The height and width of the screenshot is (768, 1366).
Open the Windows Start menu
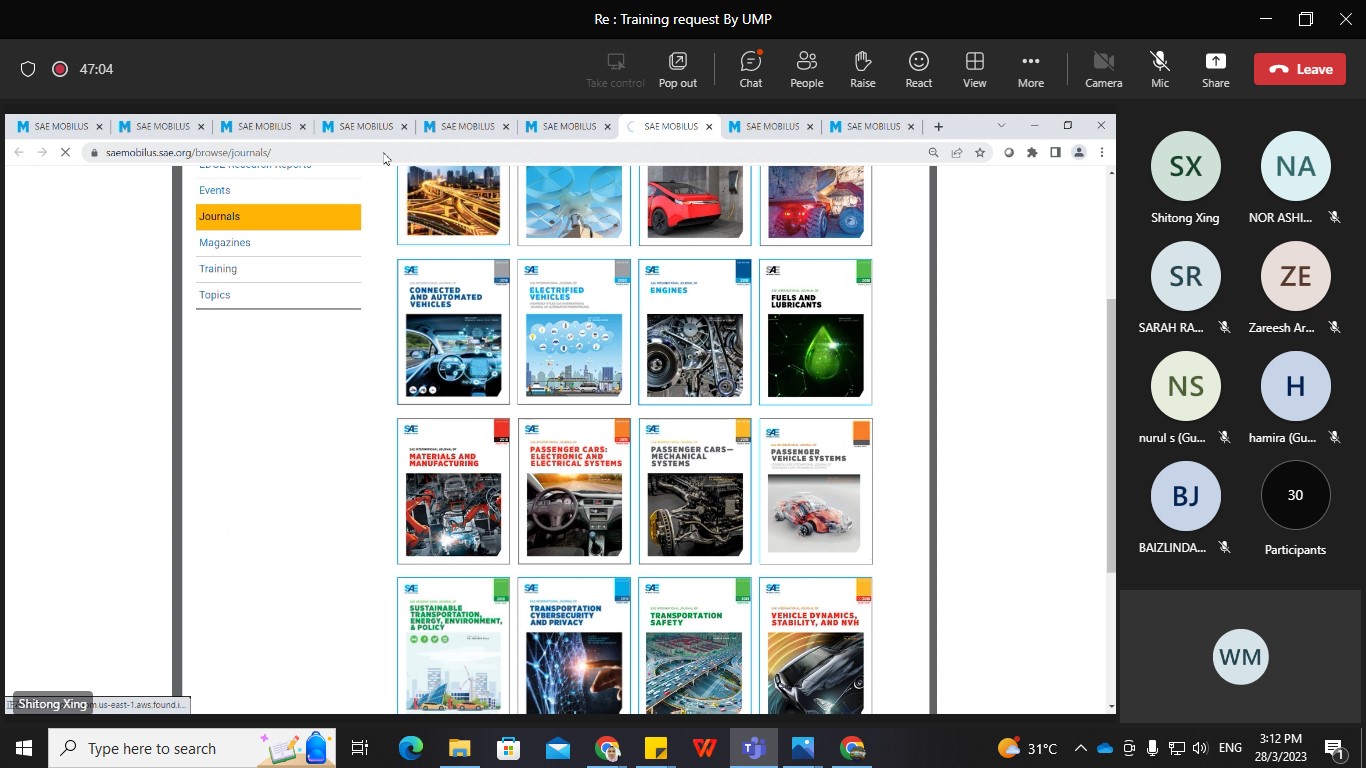click(23, 748)
